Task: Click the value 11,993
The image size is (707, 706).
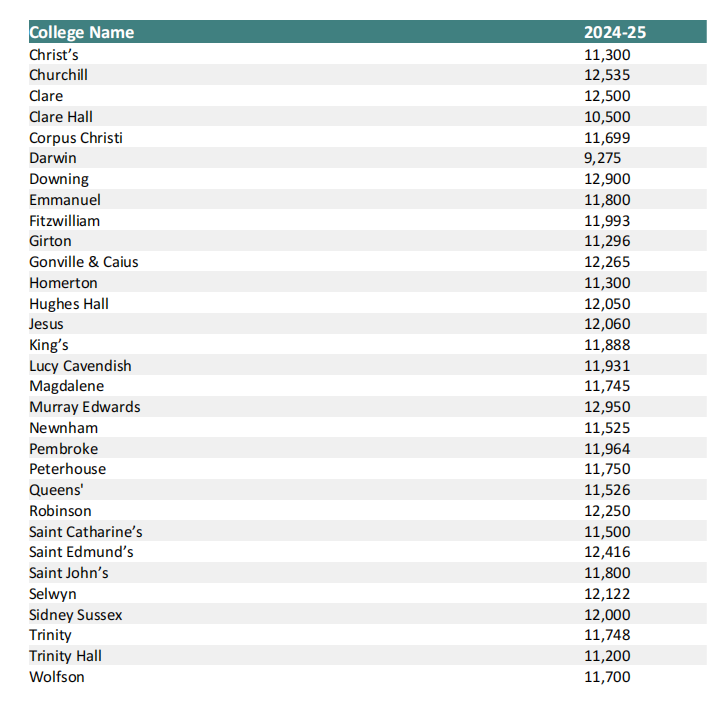Action: [x=607, y=221]
